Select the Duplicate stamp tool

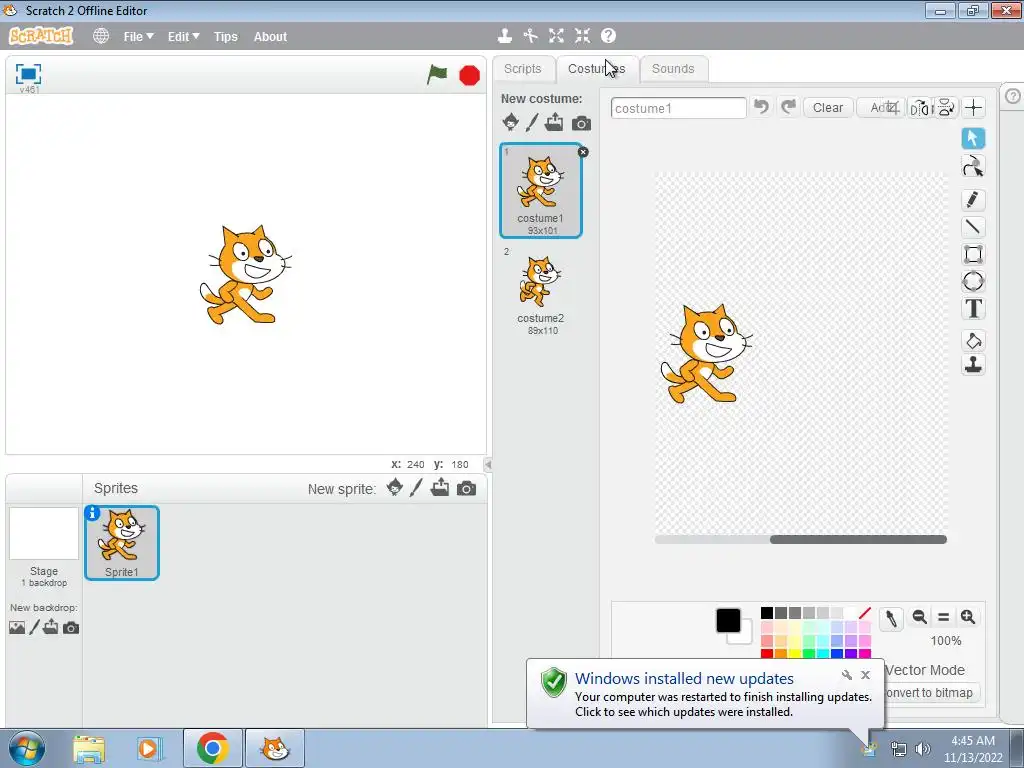tap(973, 365)
